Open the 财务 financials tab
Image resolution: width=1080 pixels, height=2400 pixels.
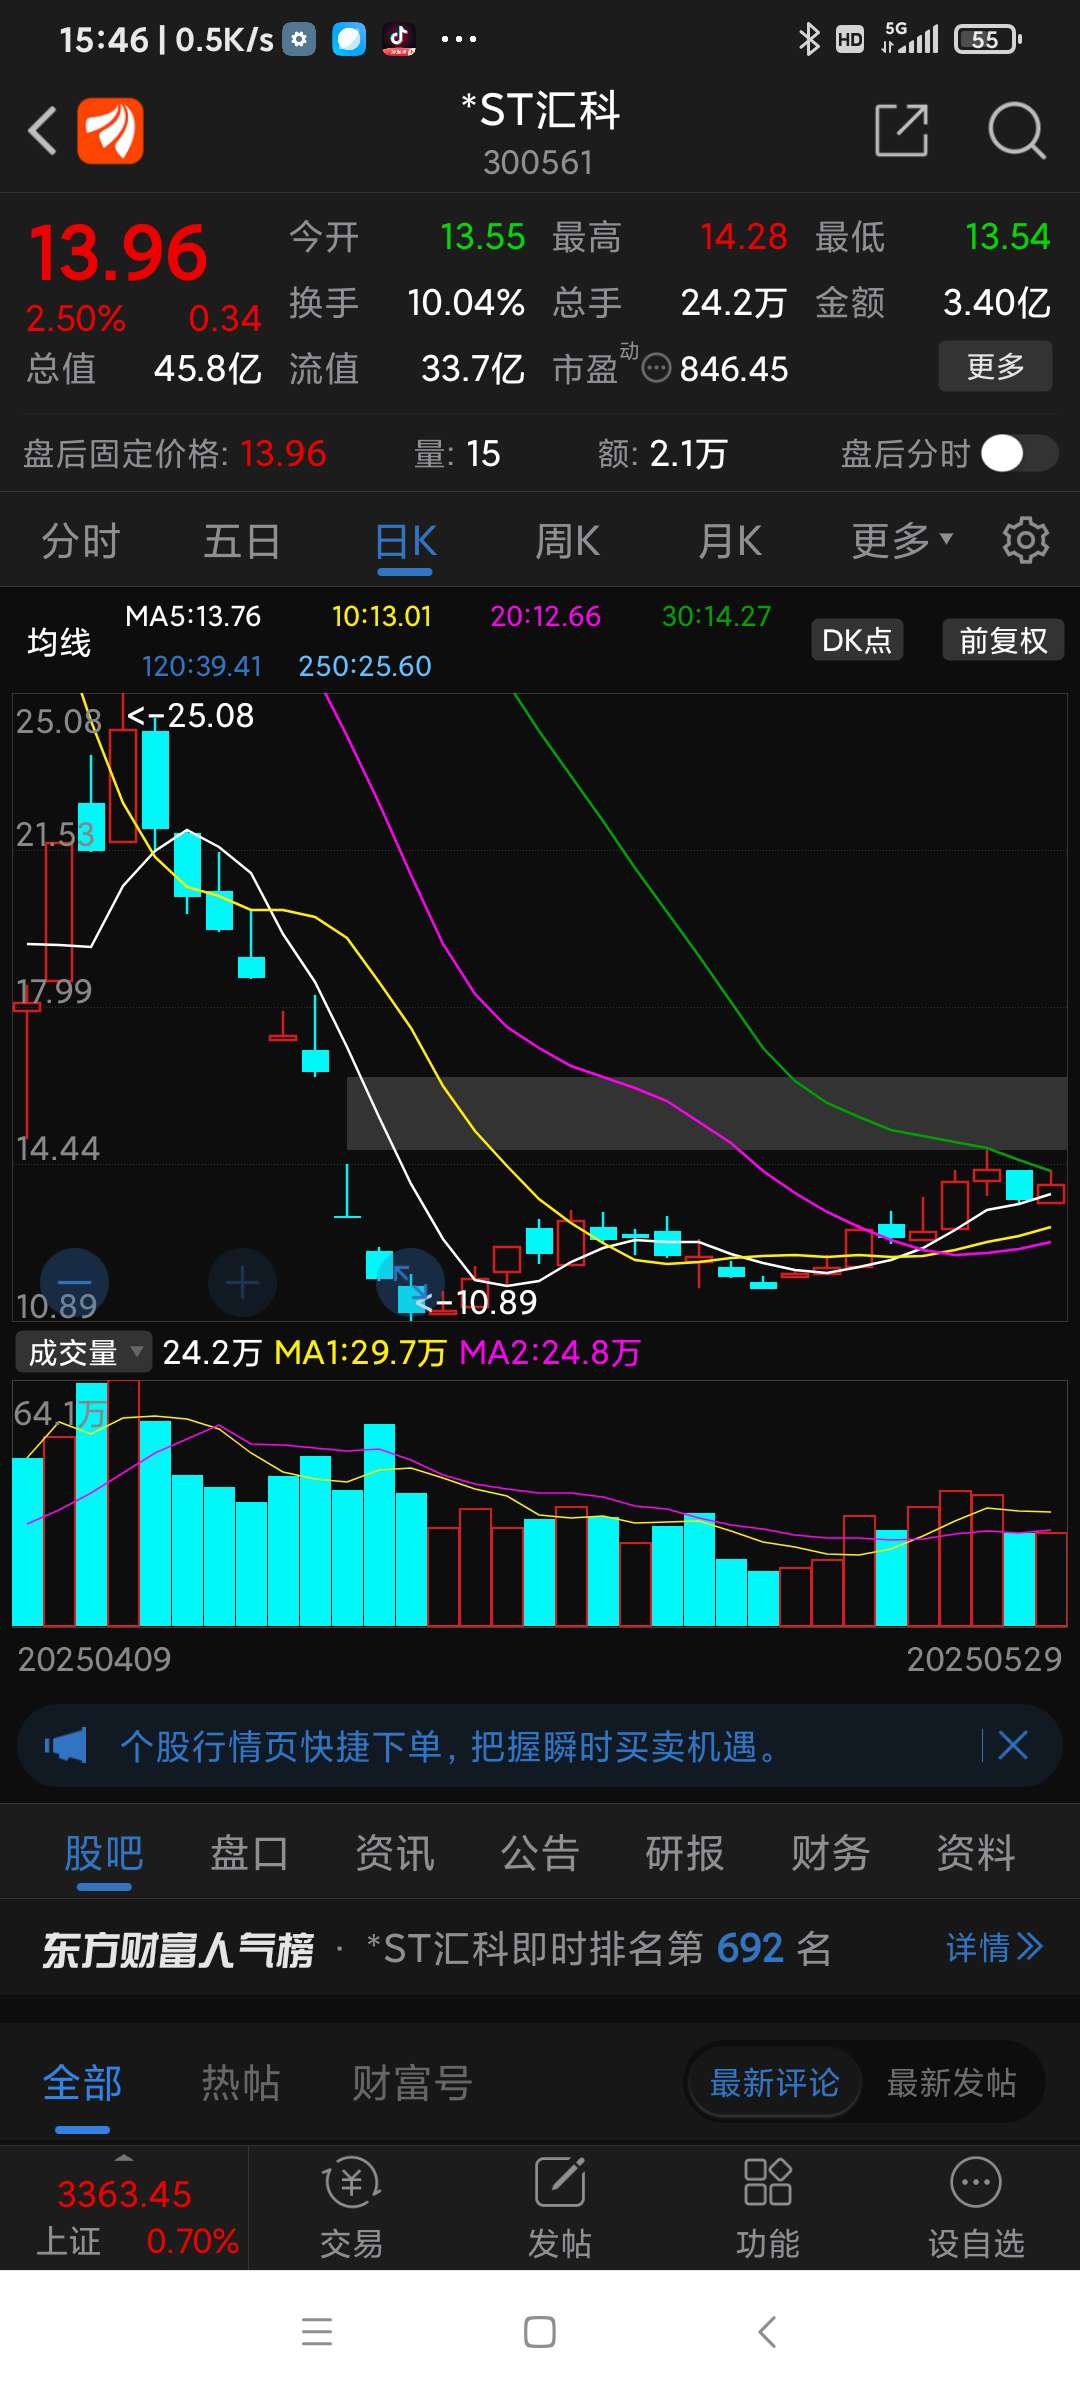coord(830,1853)
